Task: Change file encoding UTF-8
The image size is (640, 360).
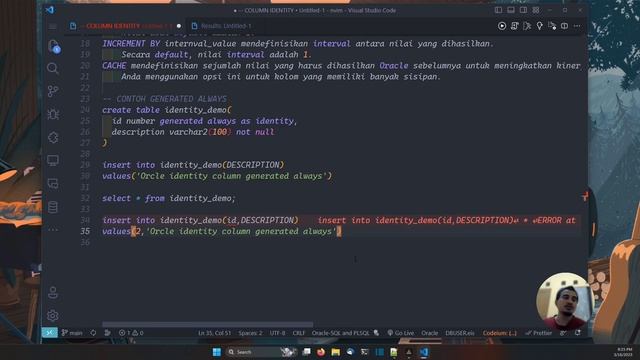Action: click(x=277, y=333)
